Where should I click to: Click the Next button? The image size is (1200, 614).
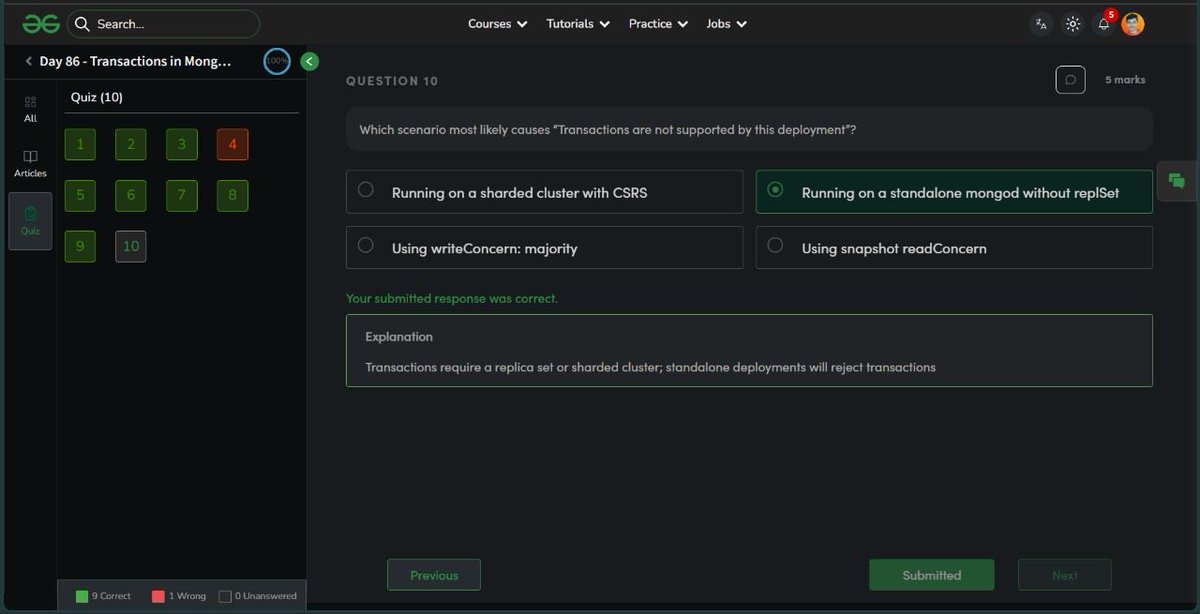click(x=1065, y=575)
